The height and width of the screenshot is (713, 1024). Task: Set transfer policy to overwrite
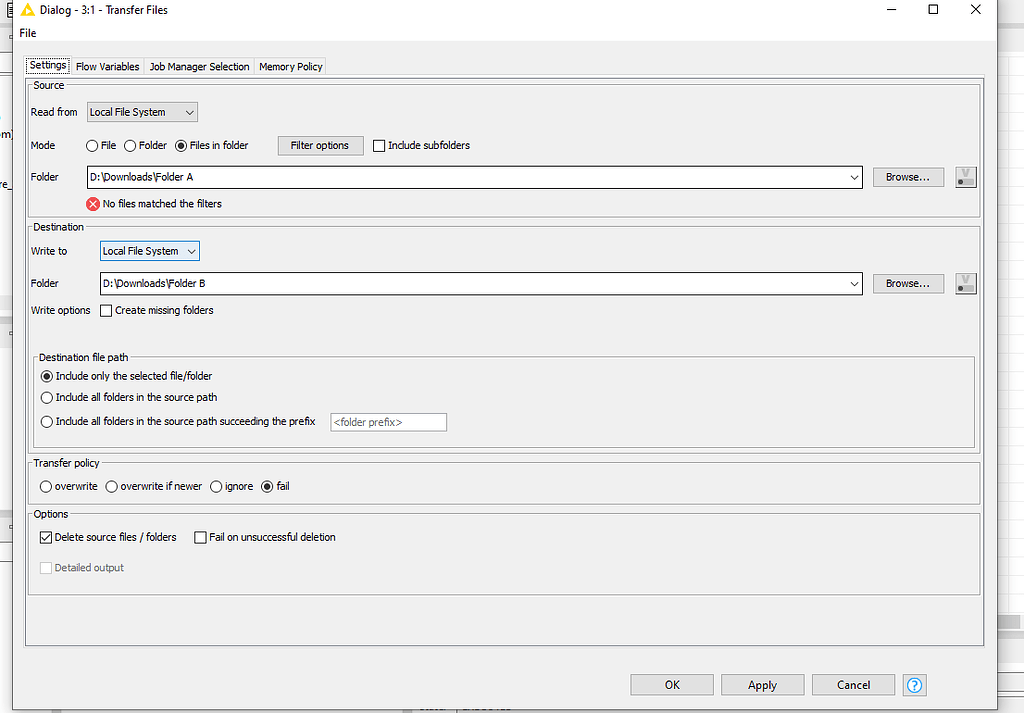tap(46, 486)
